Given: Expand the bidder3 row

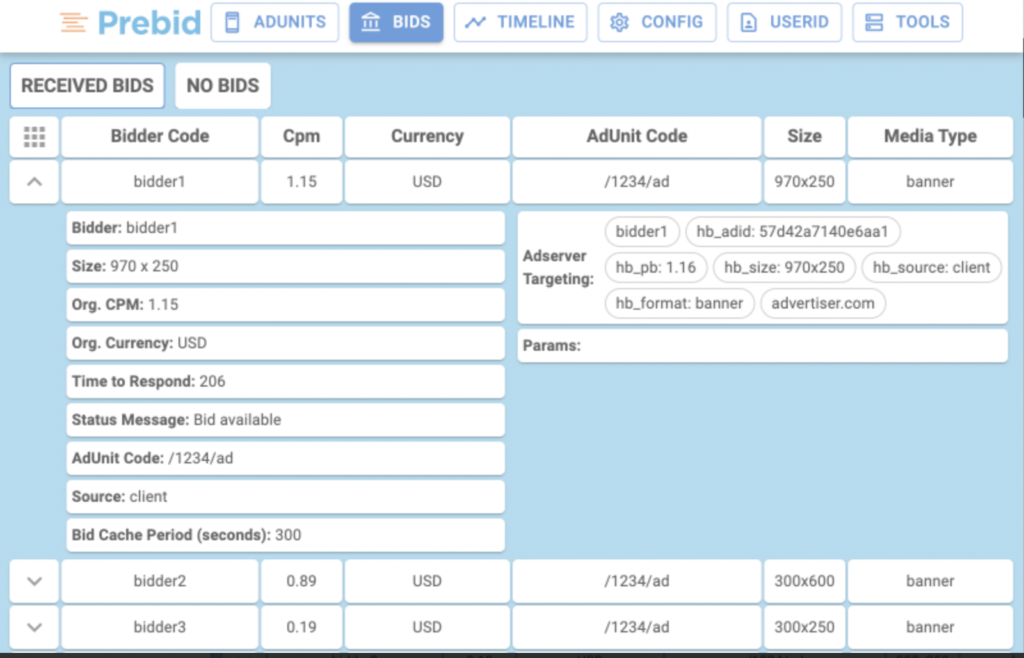Looking at the screenshot, I should (34, 627).
